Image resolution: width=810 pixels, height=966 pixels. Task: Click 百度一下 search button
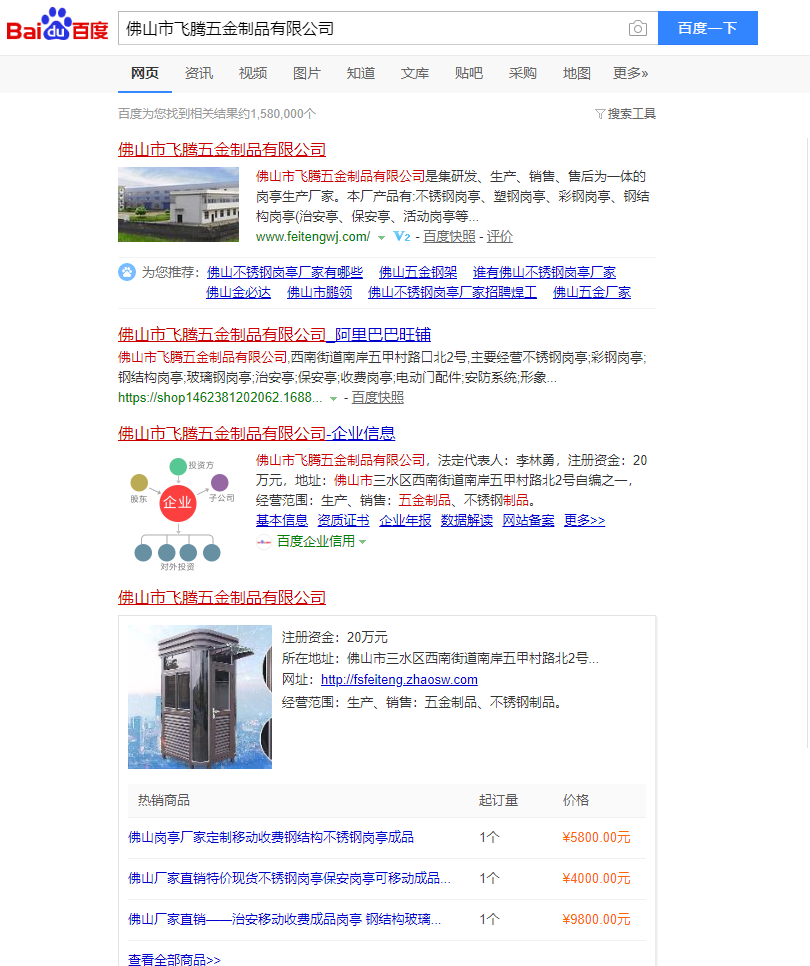point(708,28)
